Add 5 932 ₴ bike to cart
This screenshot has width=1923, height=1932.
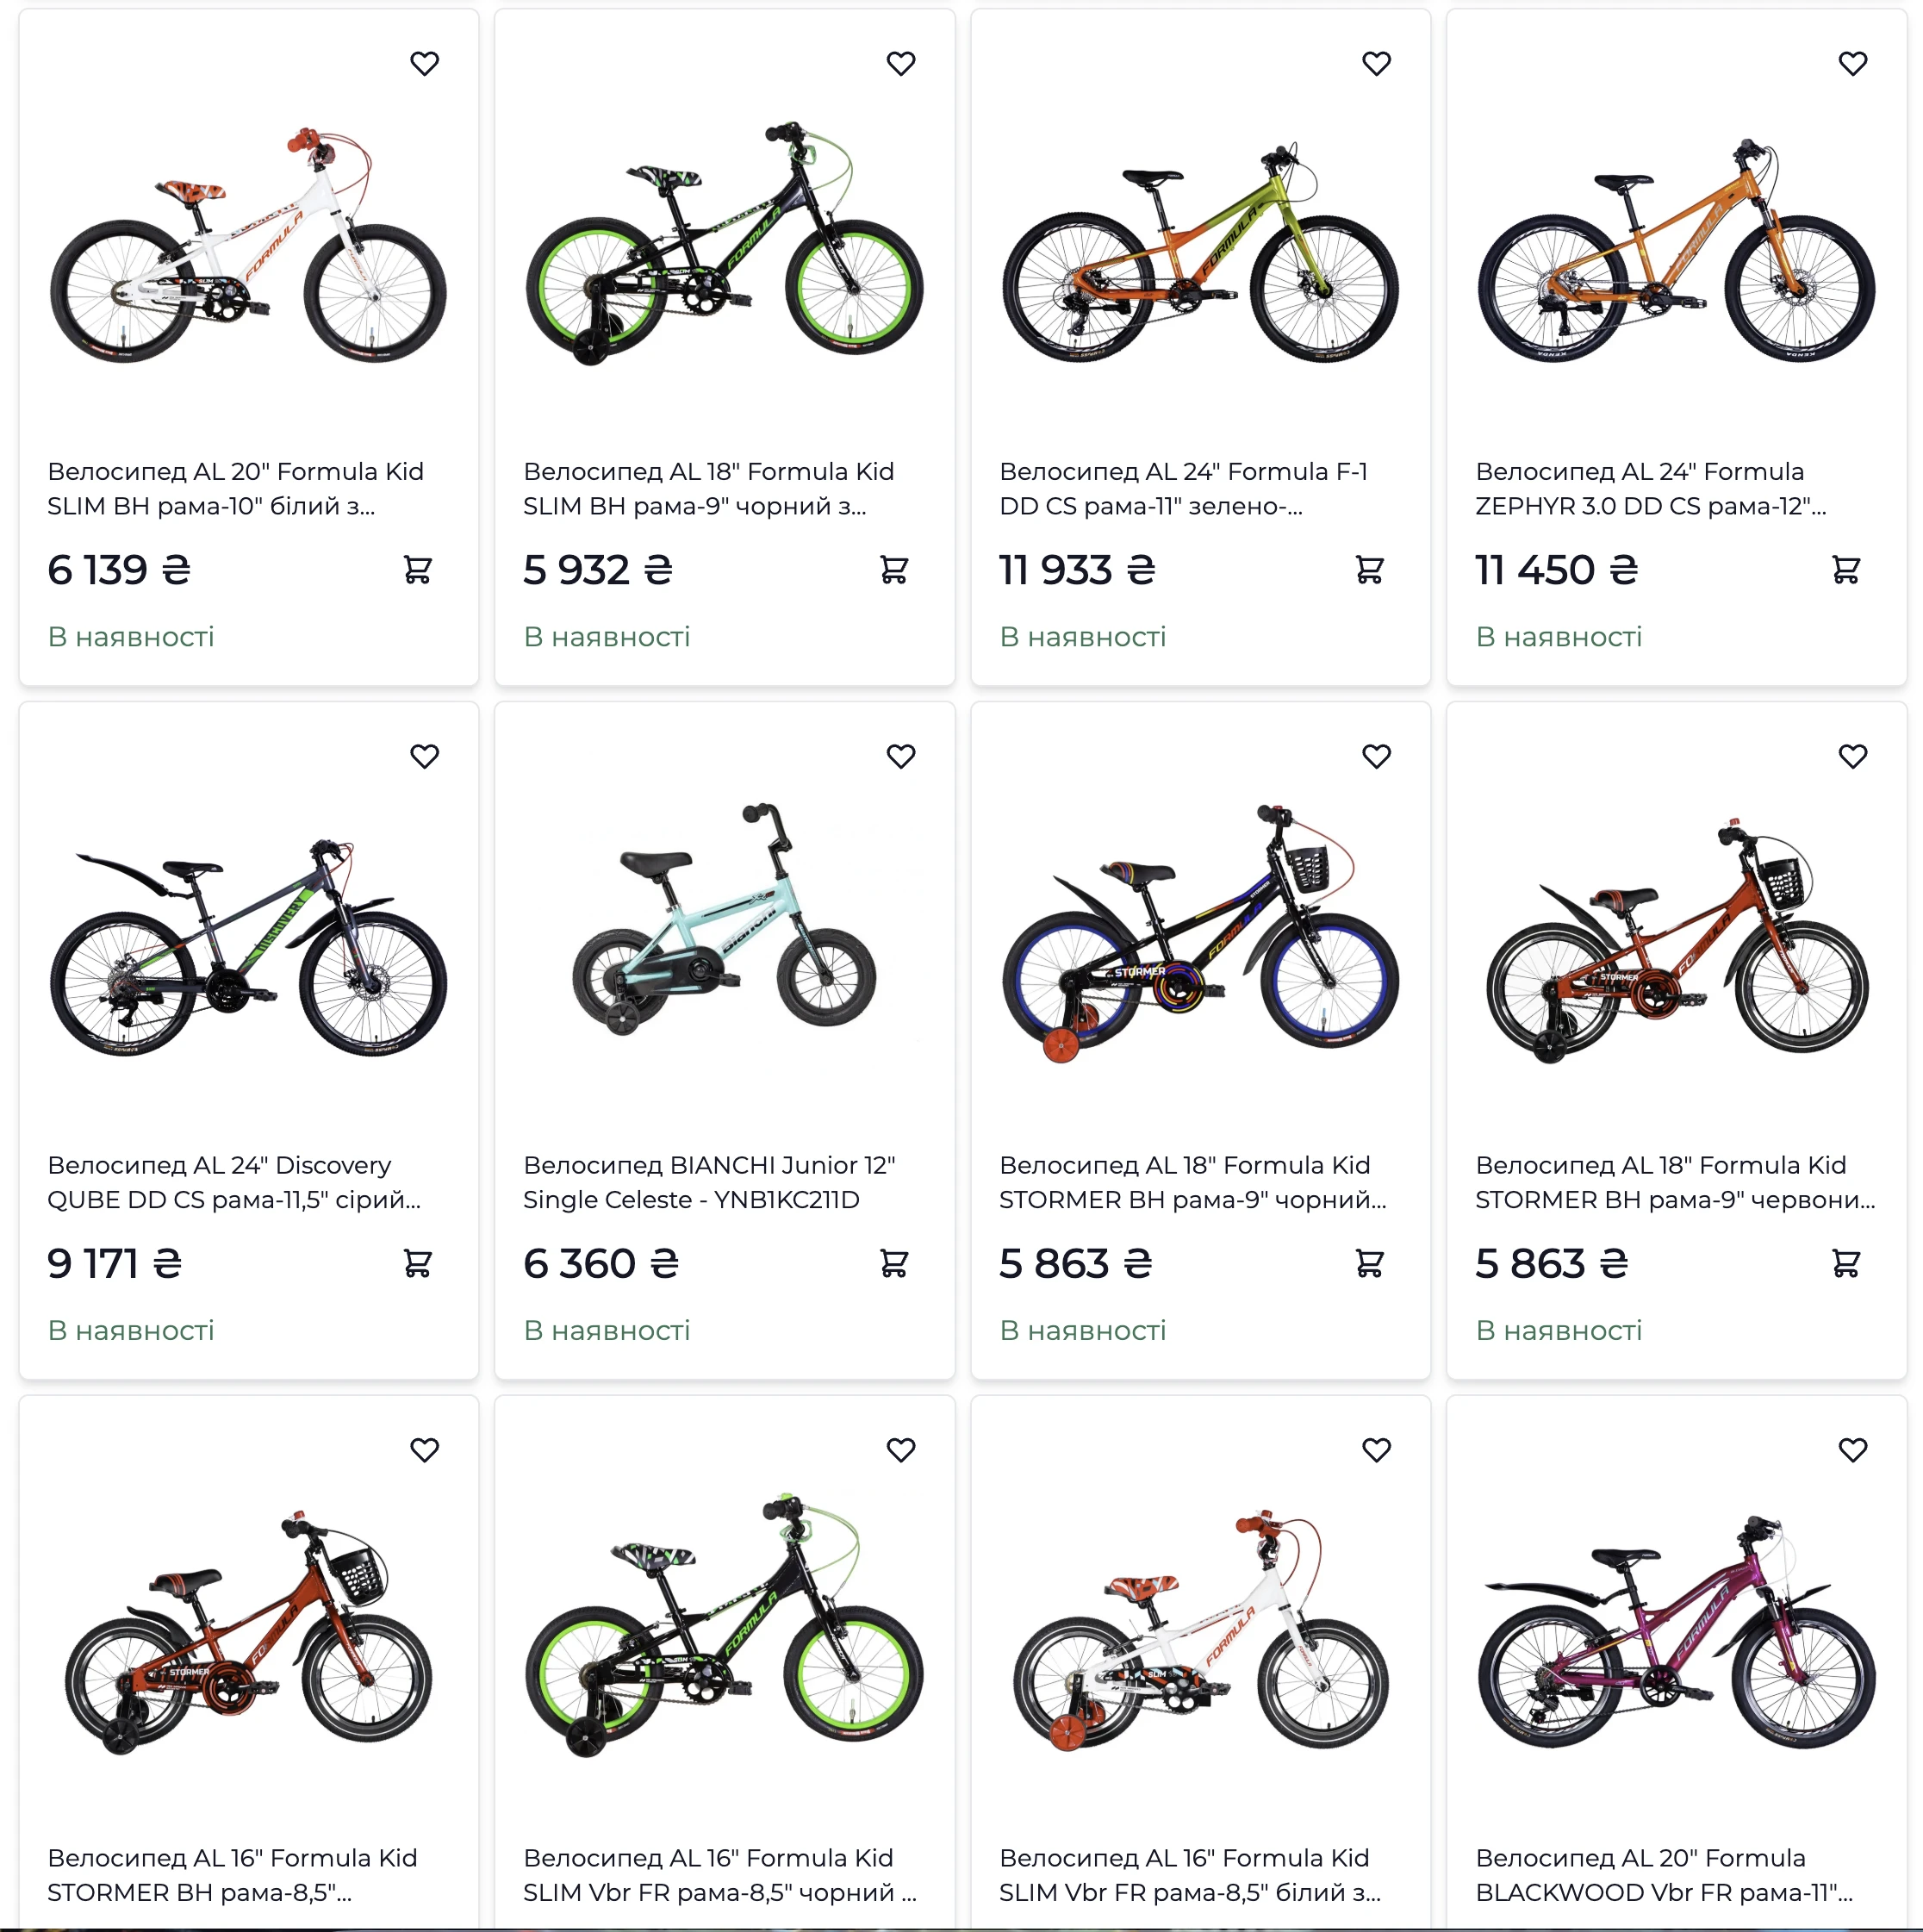click(x=893, y=569)
